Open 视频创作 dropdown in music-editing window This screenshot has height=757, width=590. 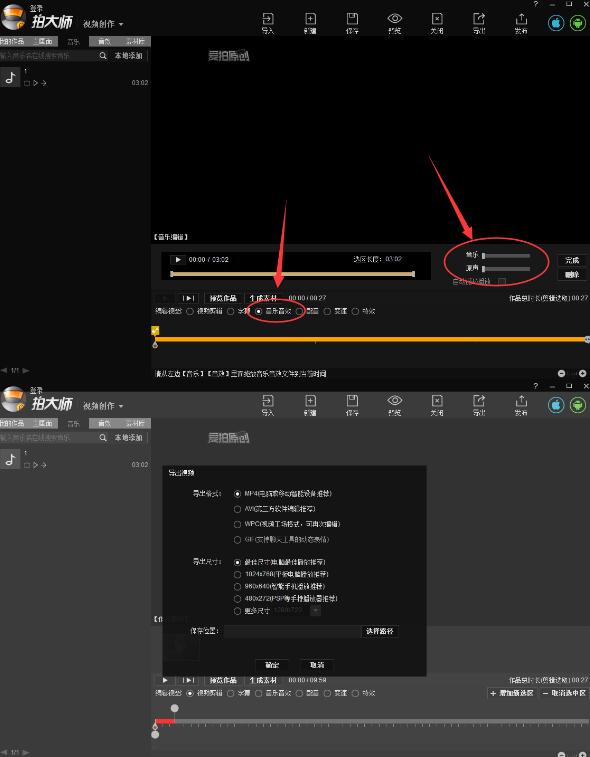coord(103,24)
